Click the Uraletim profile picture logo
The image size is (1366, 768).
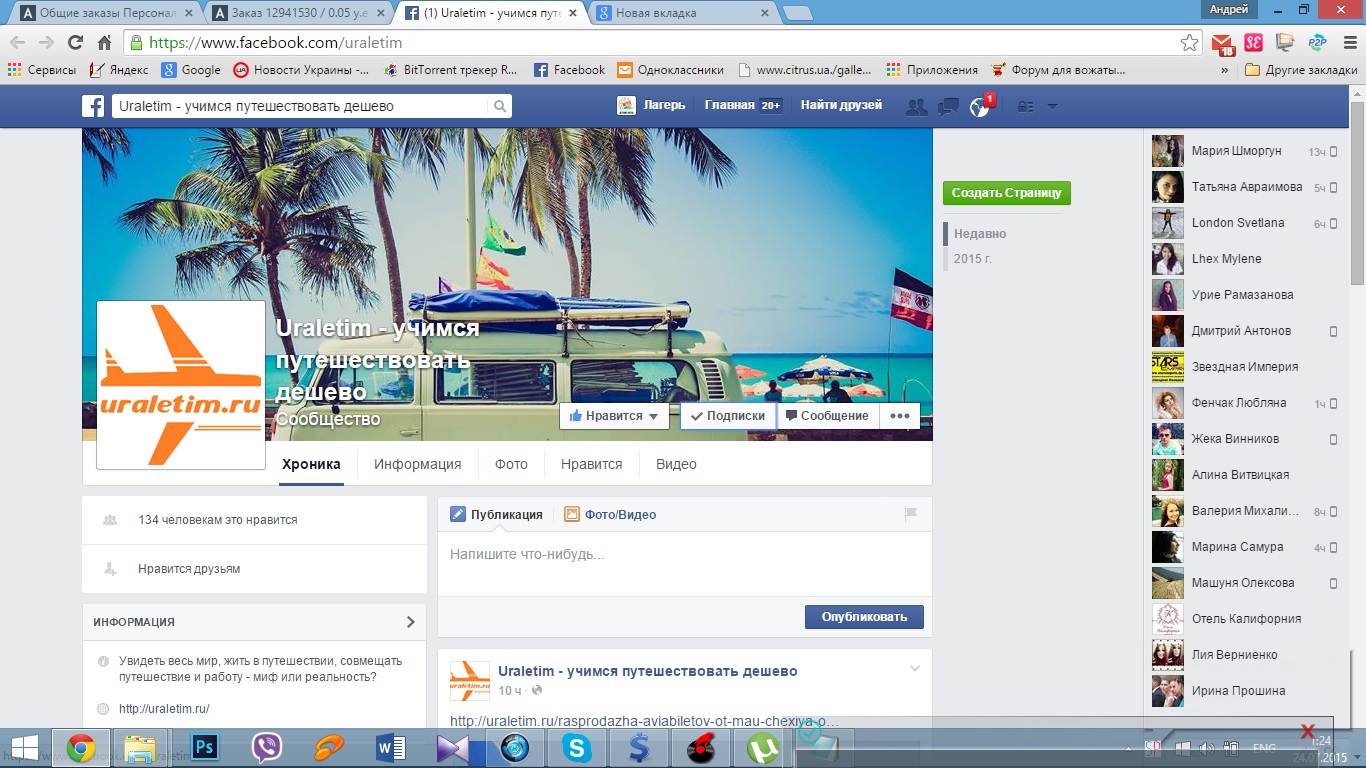click(x=181, y=385)
